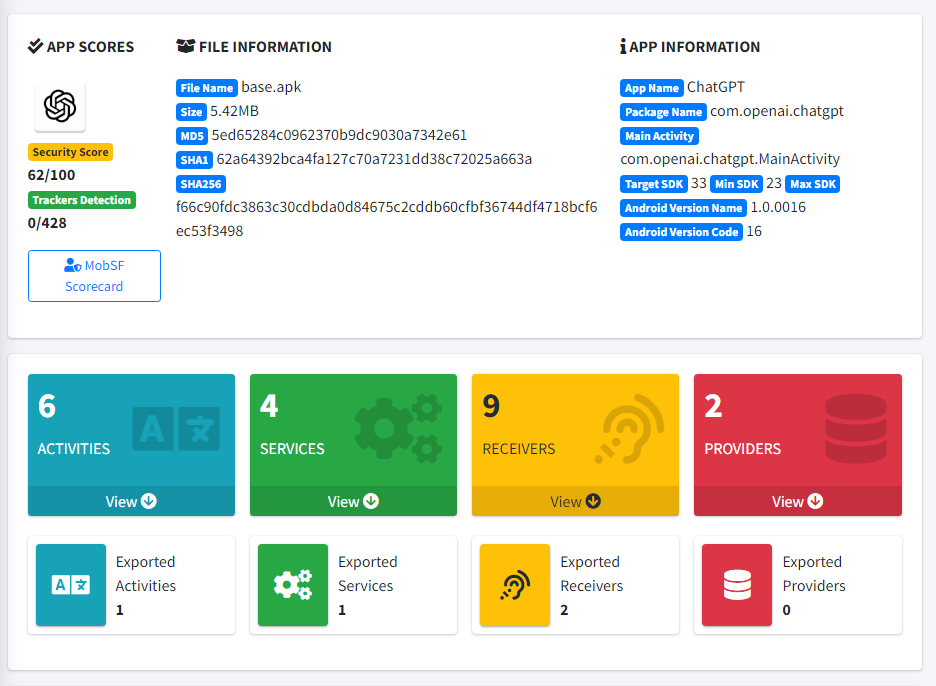Click the File Information box icon
Image resolution: width=936 pixels, height=686 pixels.
[185, 46]
